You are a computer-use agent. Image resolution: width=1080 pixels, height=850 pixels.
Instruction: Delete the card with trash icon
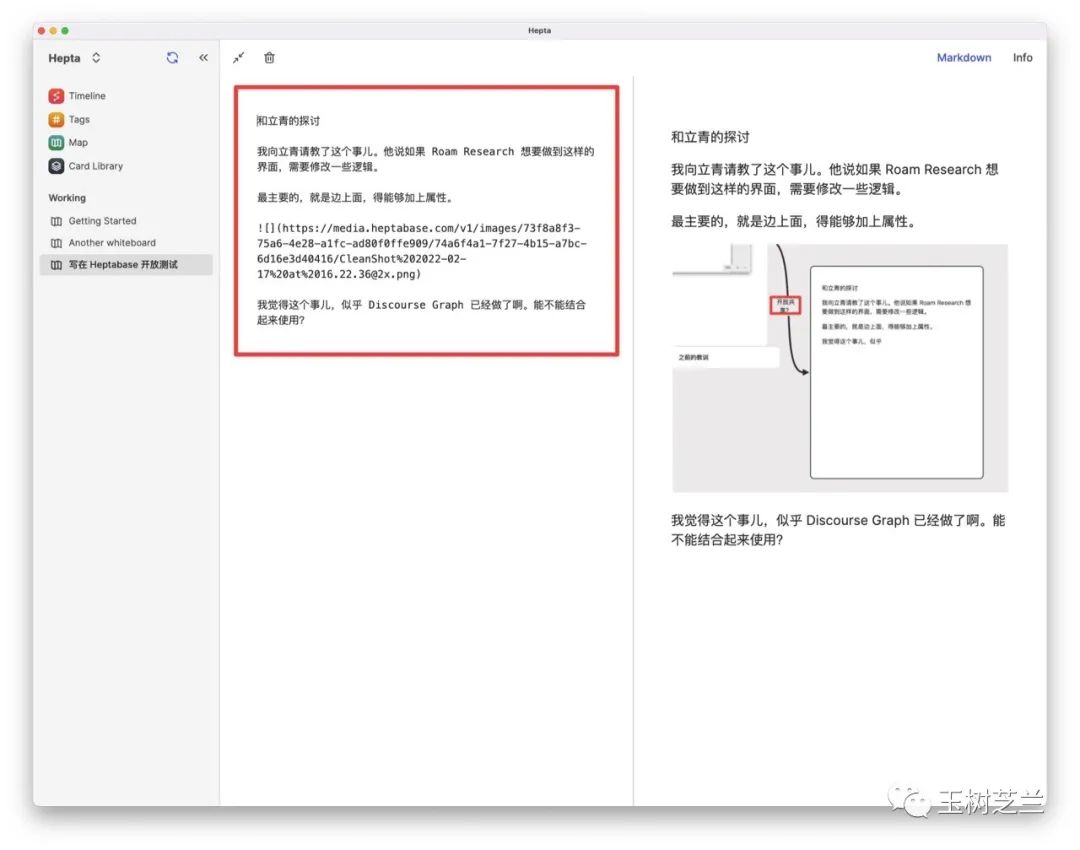pyautogui.click(x=269, y=58)
